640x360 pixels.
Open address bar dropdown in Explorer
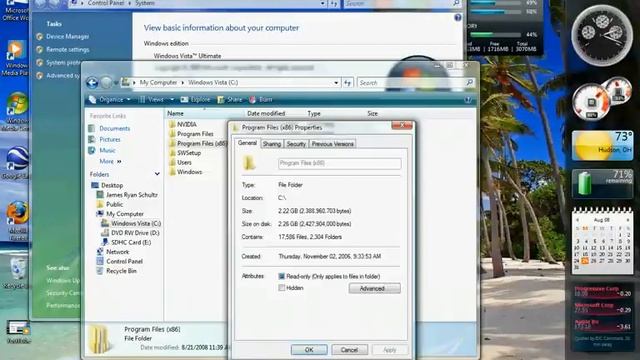pyautogui.click(x=336, y=83)
